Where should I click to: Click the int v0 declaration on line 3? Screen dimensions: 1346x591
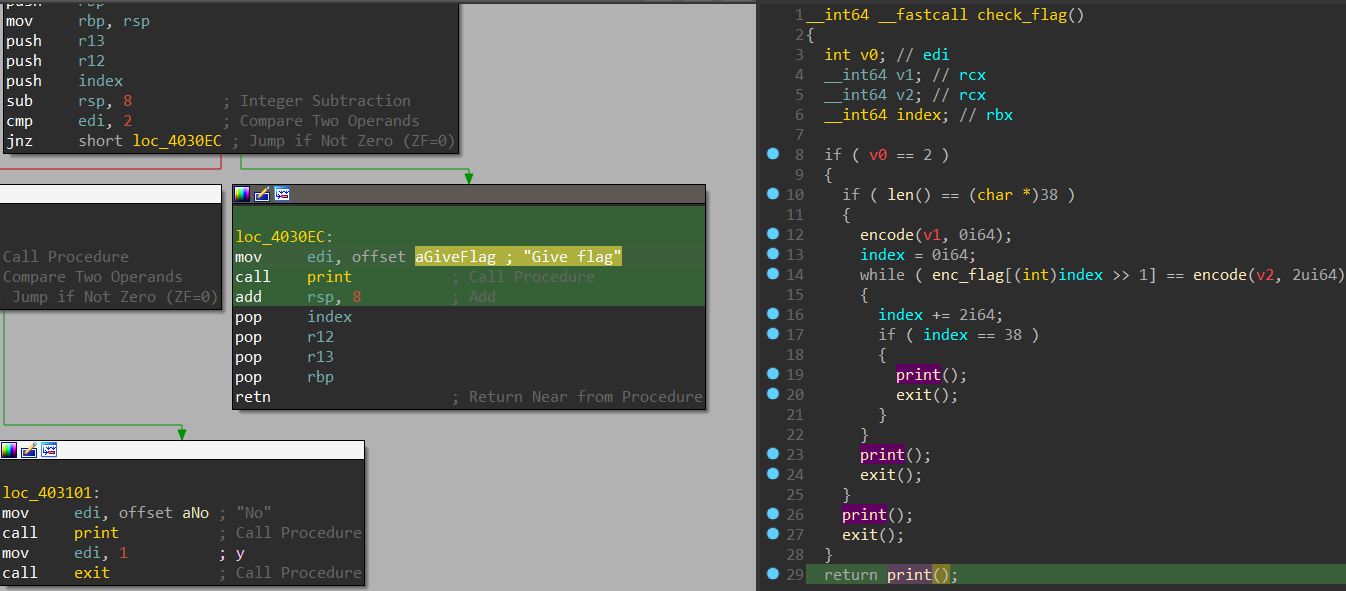(x=855, y=55)
